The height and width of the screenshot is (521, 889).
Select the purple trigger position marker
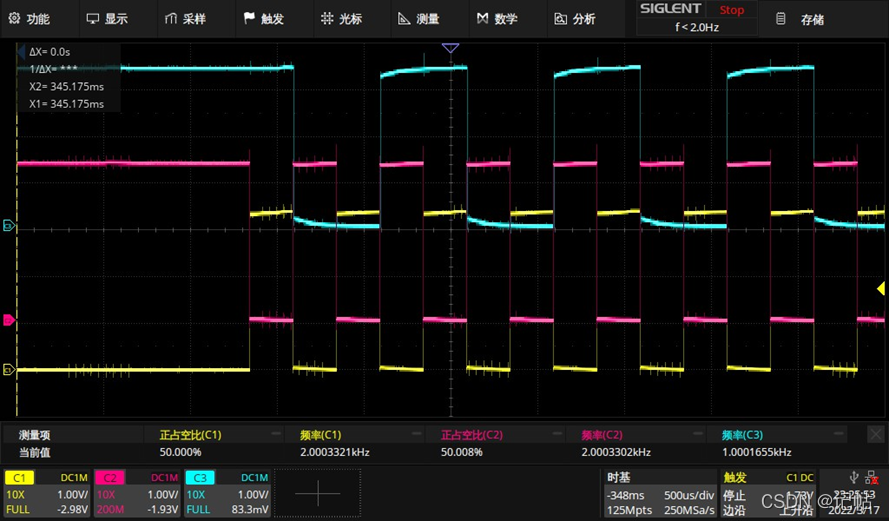coord(450,48)
